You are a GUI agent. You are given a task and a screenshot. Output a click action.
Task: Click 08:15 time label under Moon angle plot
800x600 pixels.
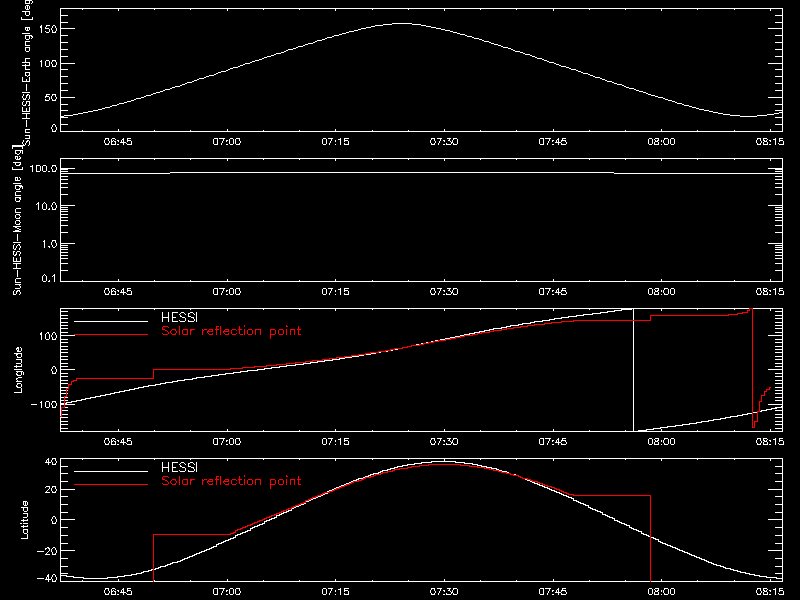click(x=769, y=292)
